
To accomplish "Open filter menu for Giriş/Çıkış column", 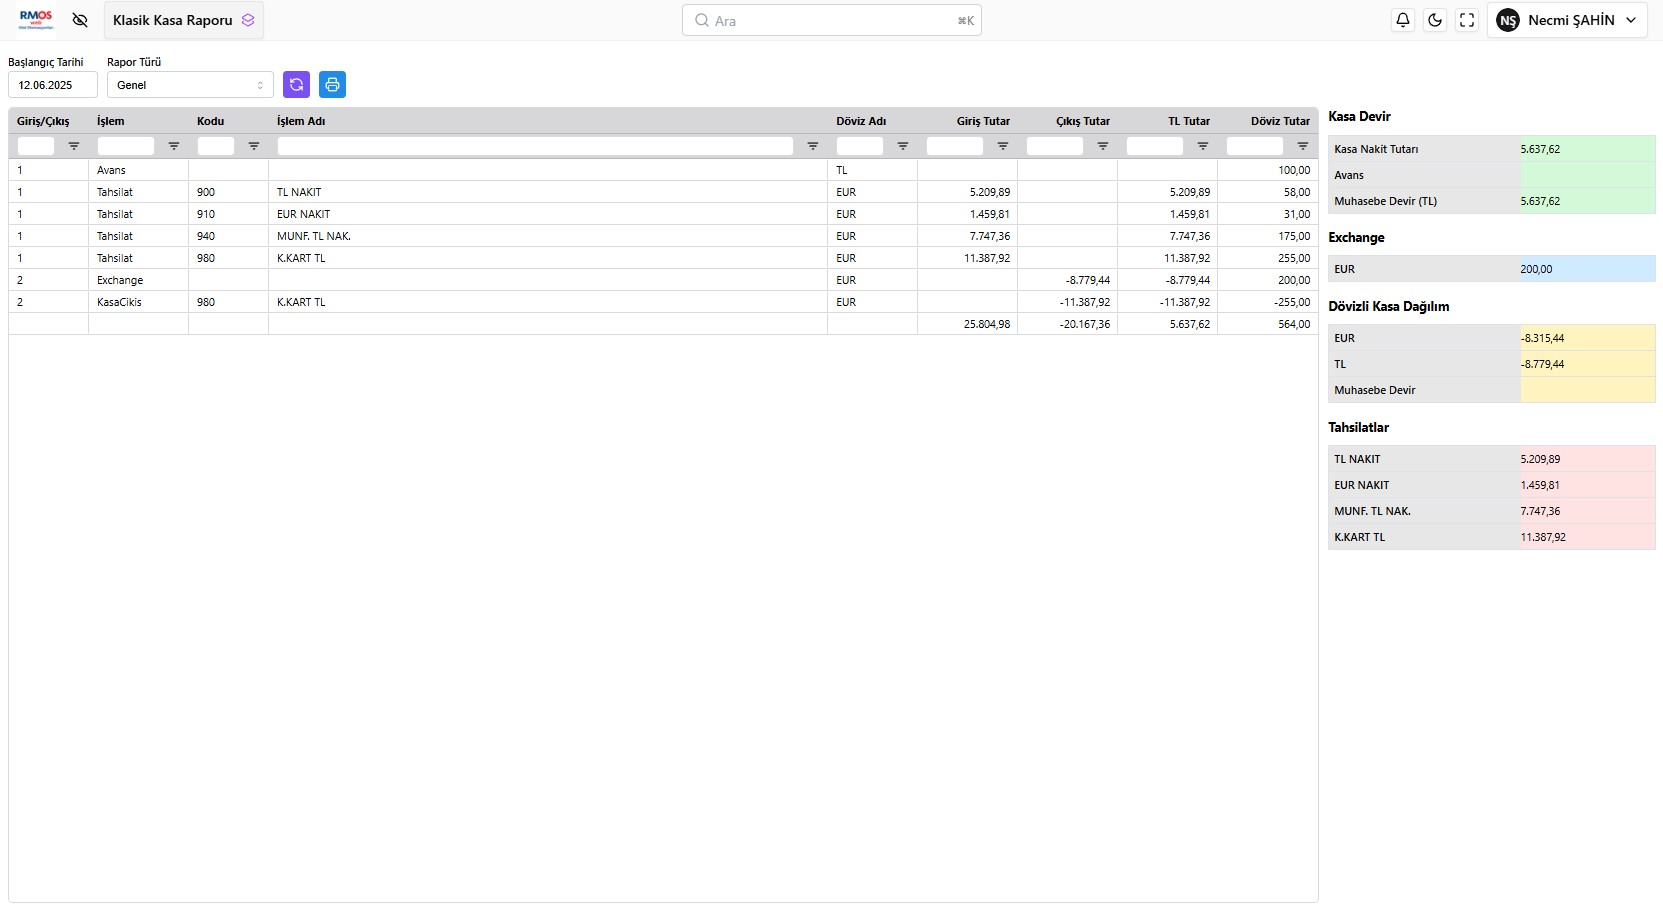I will 74,146.
